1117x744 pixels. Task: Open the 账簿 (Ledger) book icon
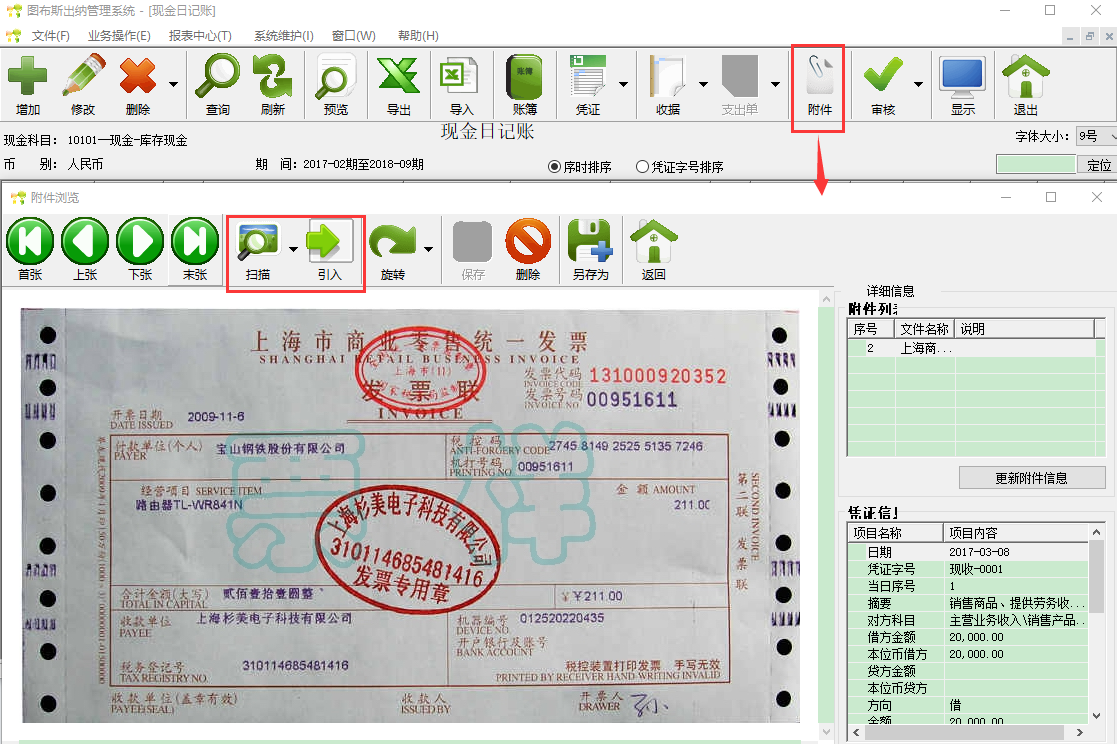point(524,76)
